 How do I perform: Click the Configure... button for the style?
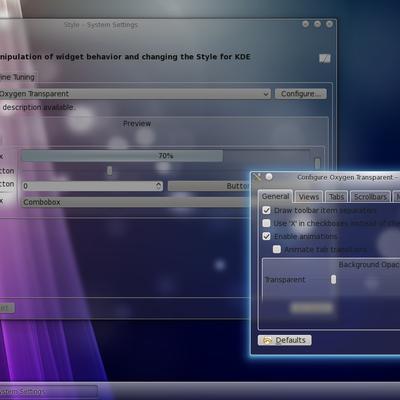301,94
